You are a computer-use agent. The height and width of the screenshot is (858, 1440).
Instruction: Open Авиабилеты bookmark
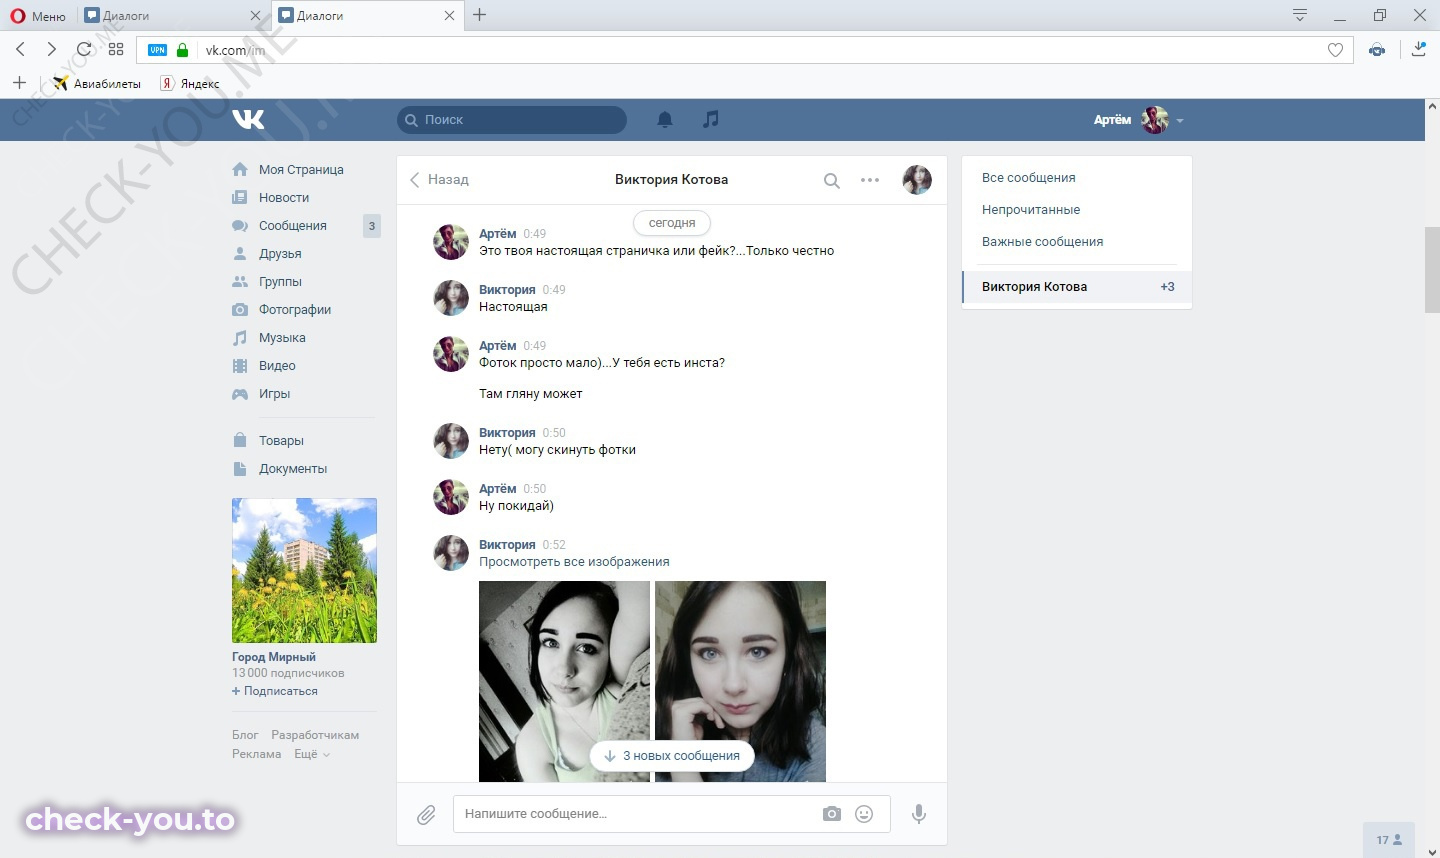point(97,83)
